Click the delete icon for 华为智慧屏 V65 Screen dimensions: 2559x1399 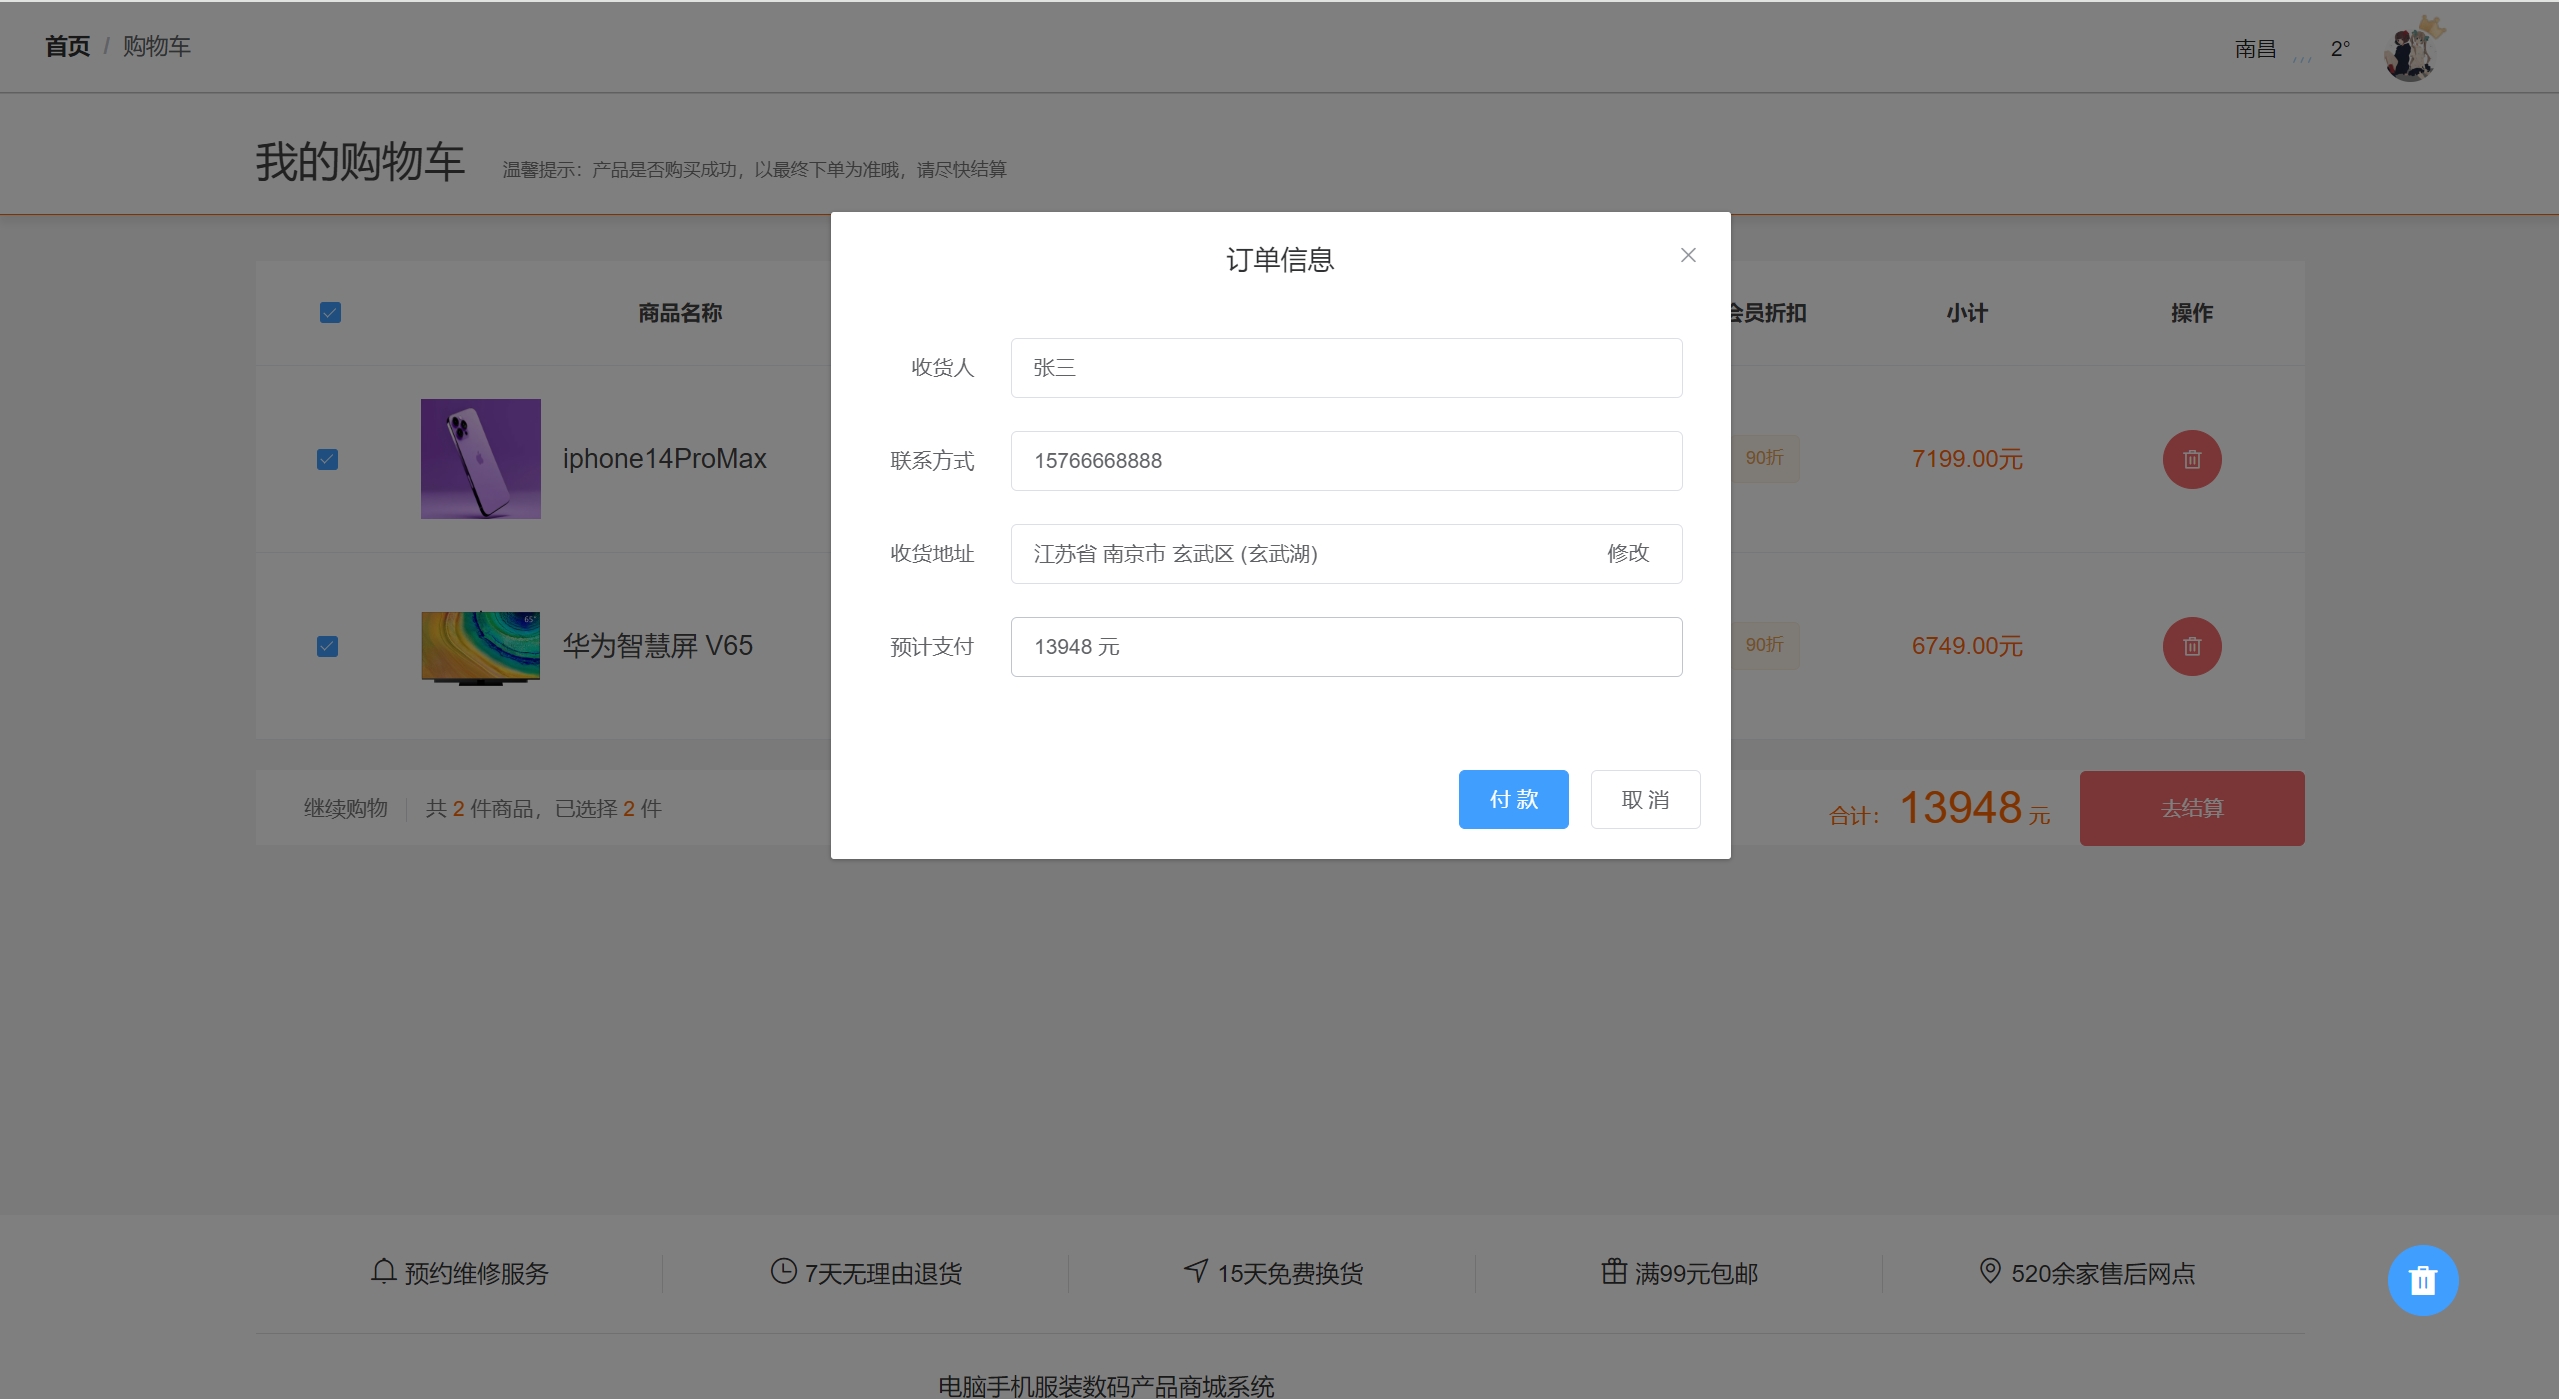click(x=2191, y=646)
